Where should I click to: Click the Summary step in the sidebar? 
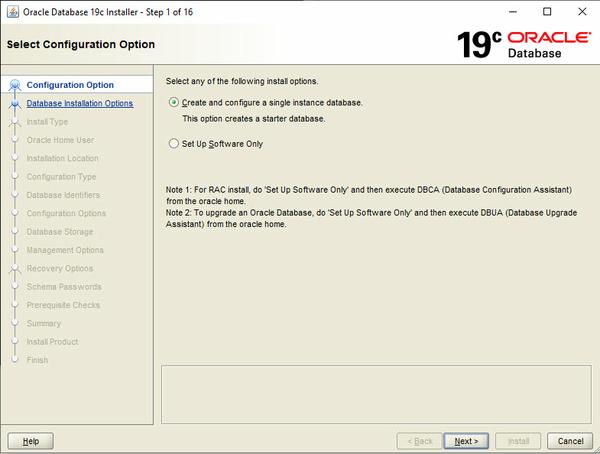tap(44, 323)
